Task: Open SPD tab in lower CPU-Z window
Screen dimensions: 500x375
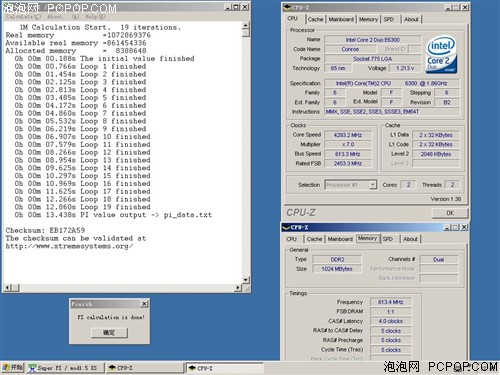Action: pyautogui.click(x=388, y=239)
